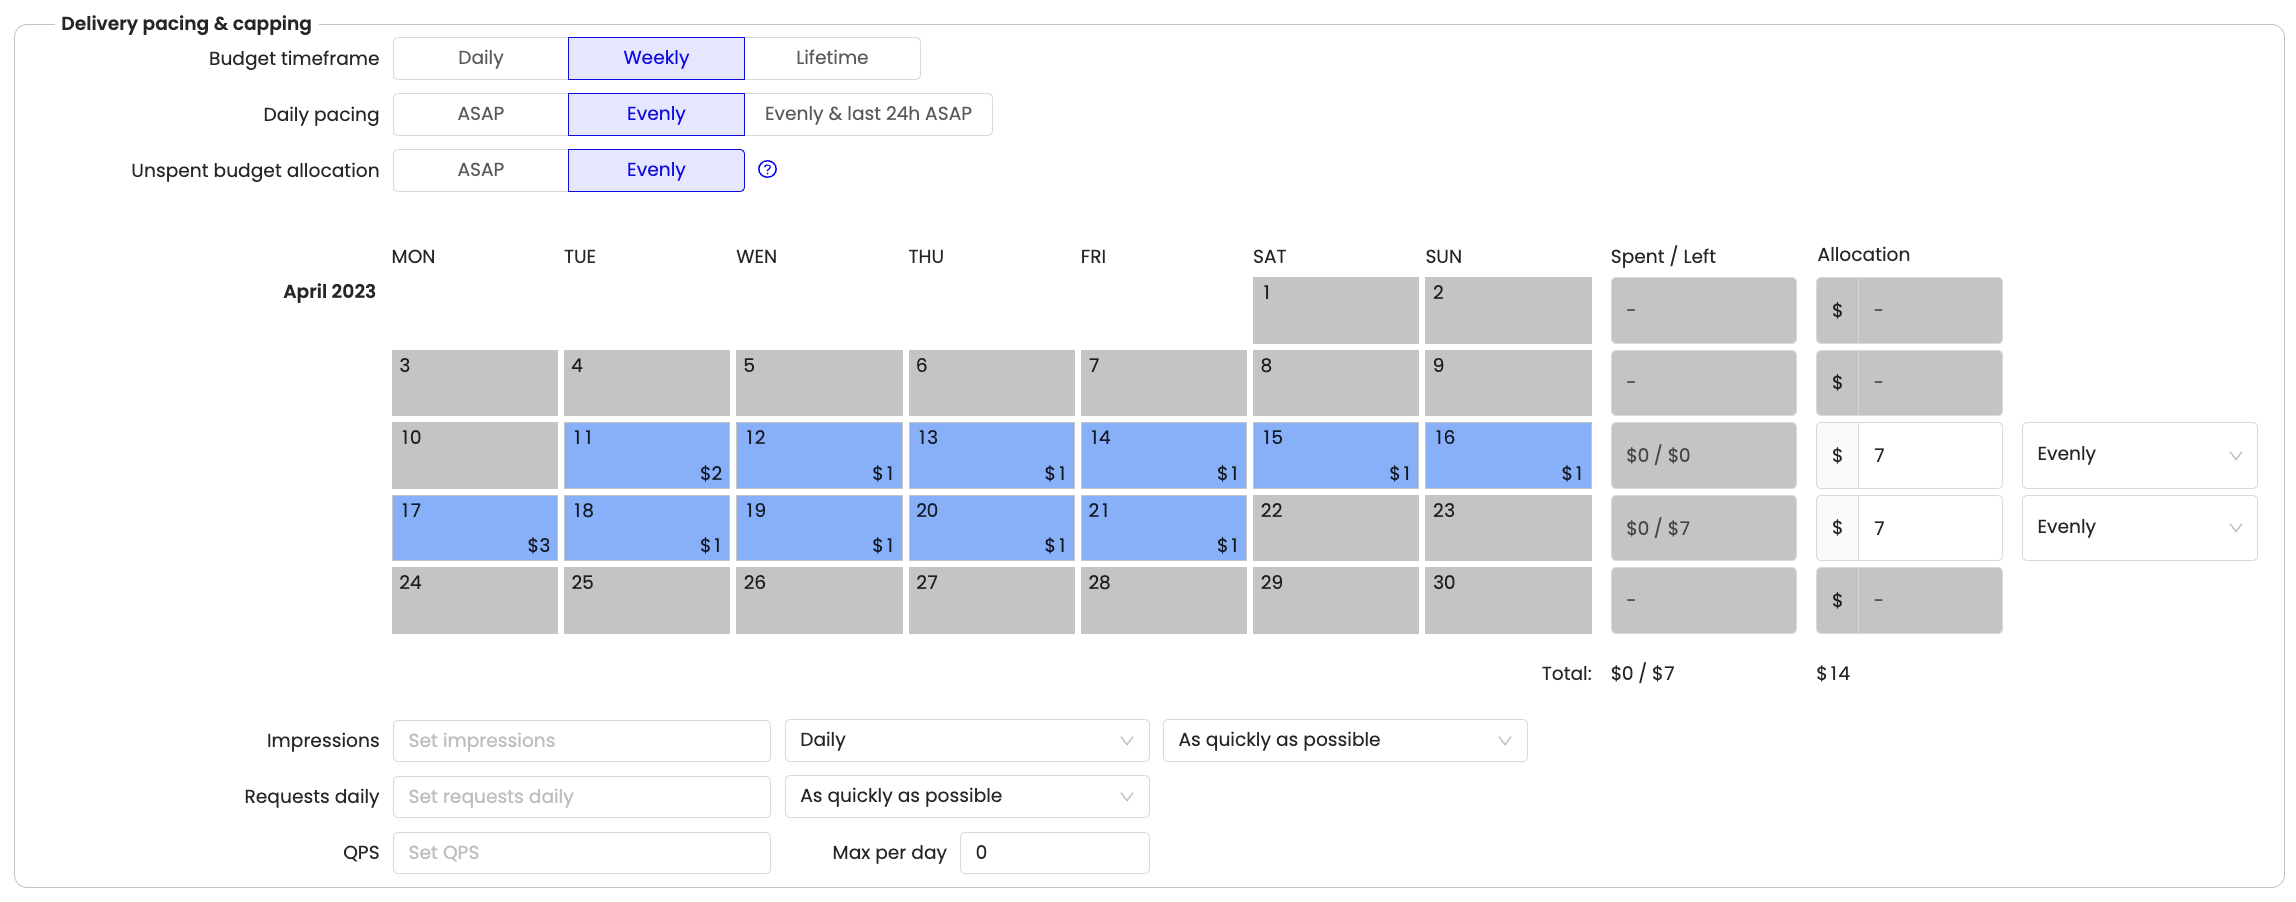The image size is (2296, 902).
Task: Edit allocation amount for the April 10 week
Action: pos(1930,455)
